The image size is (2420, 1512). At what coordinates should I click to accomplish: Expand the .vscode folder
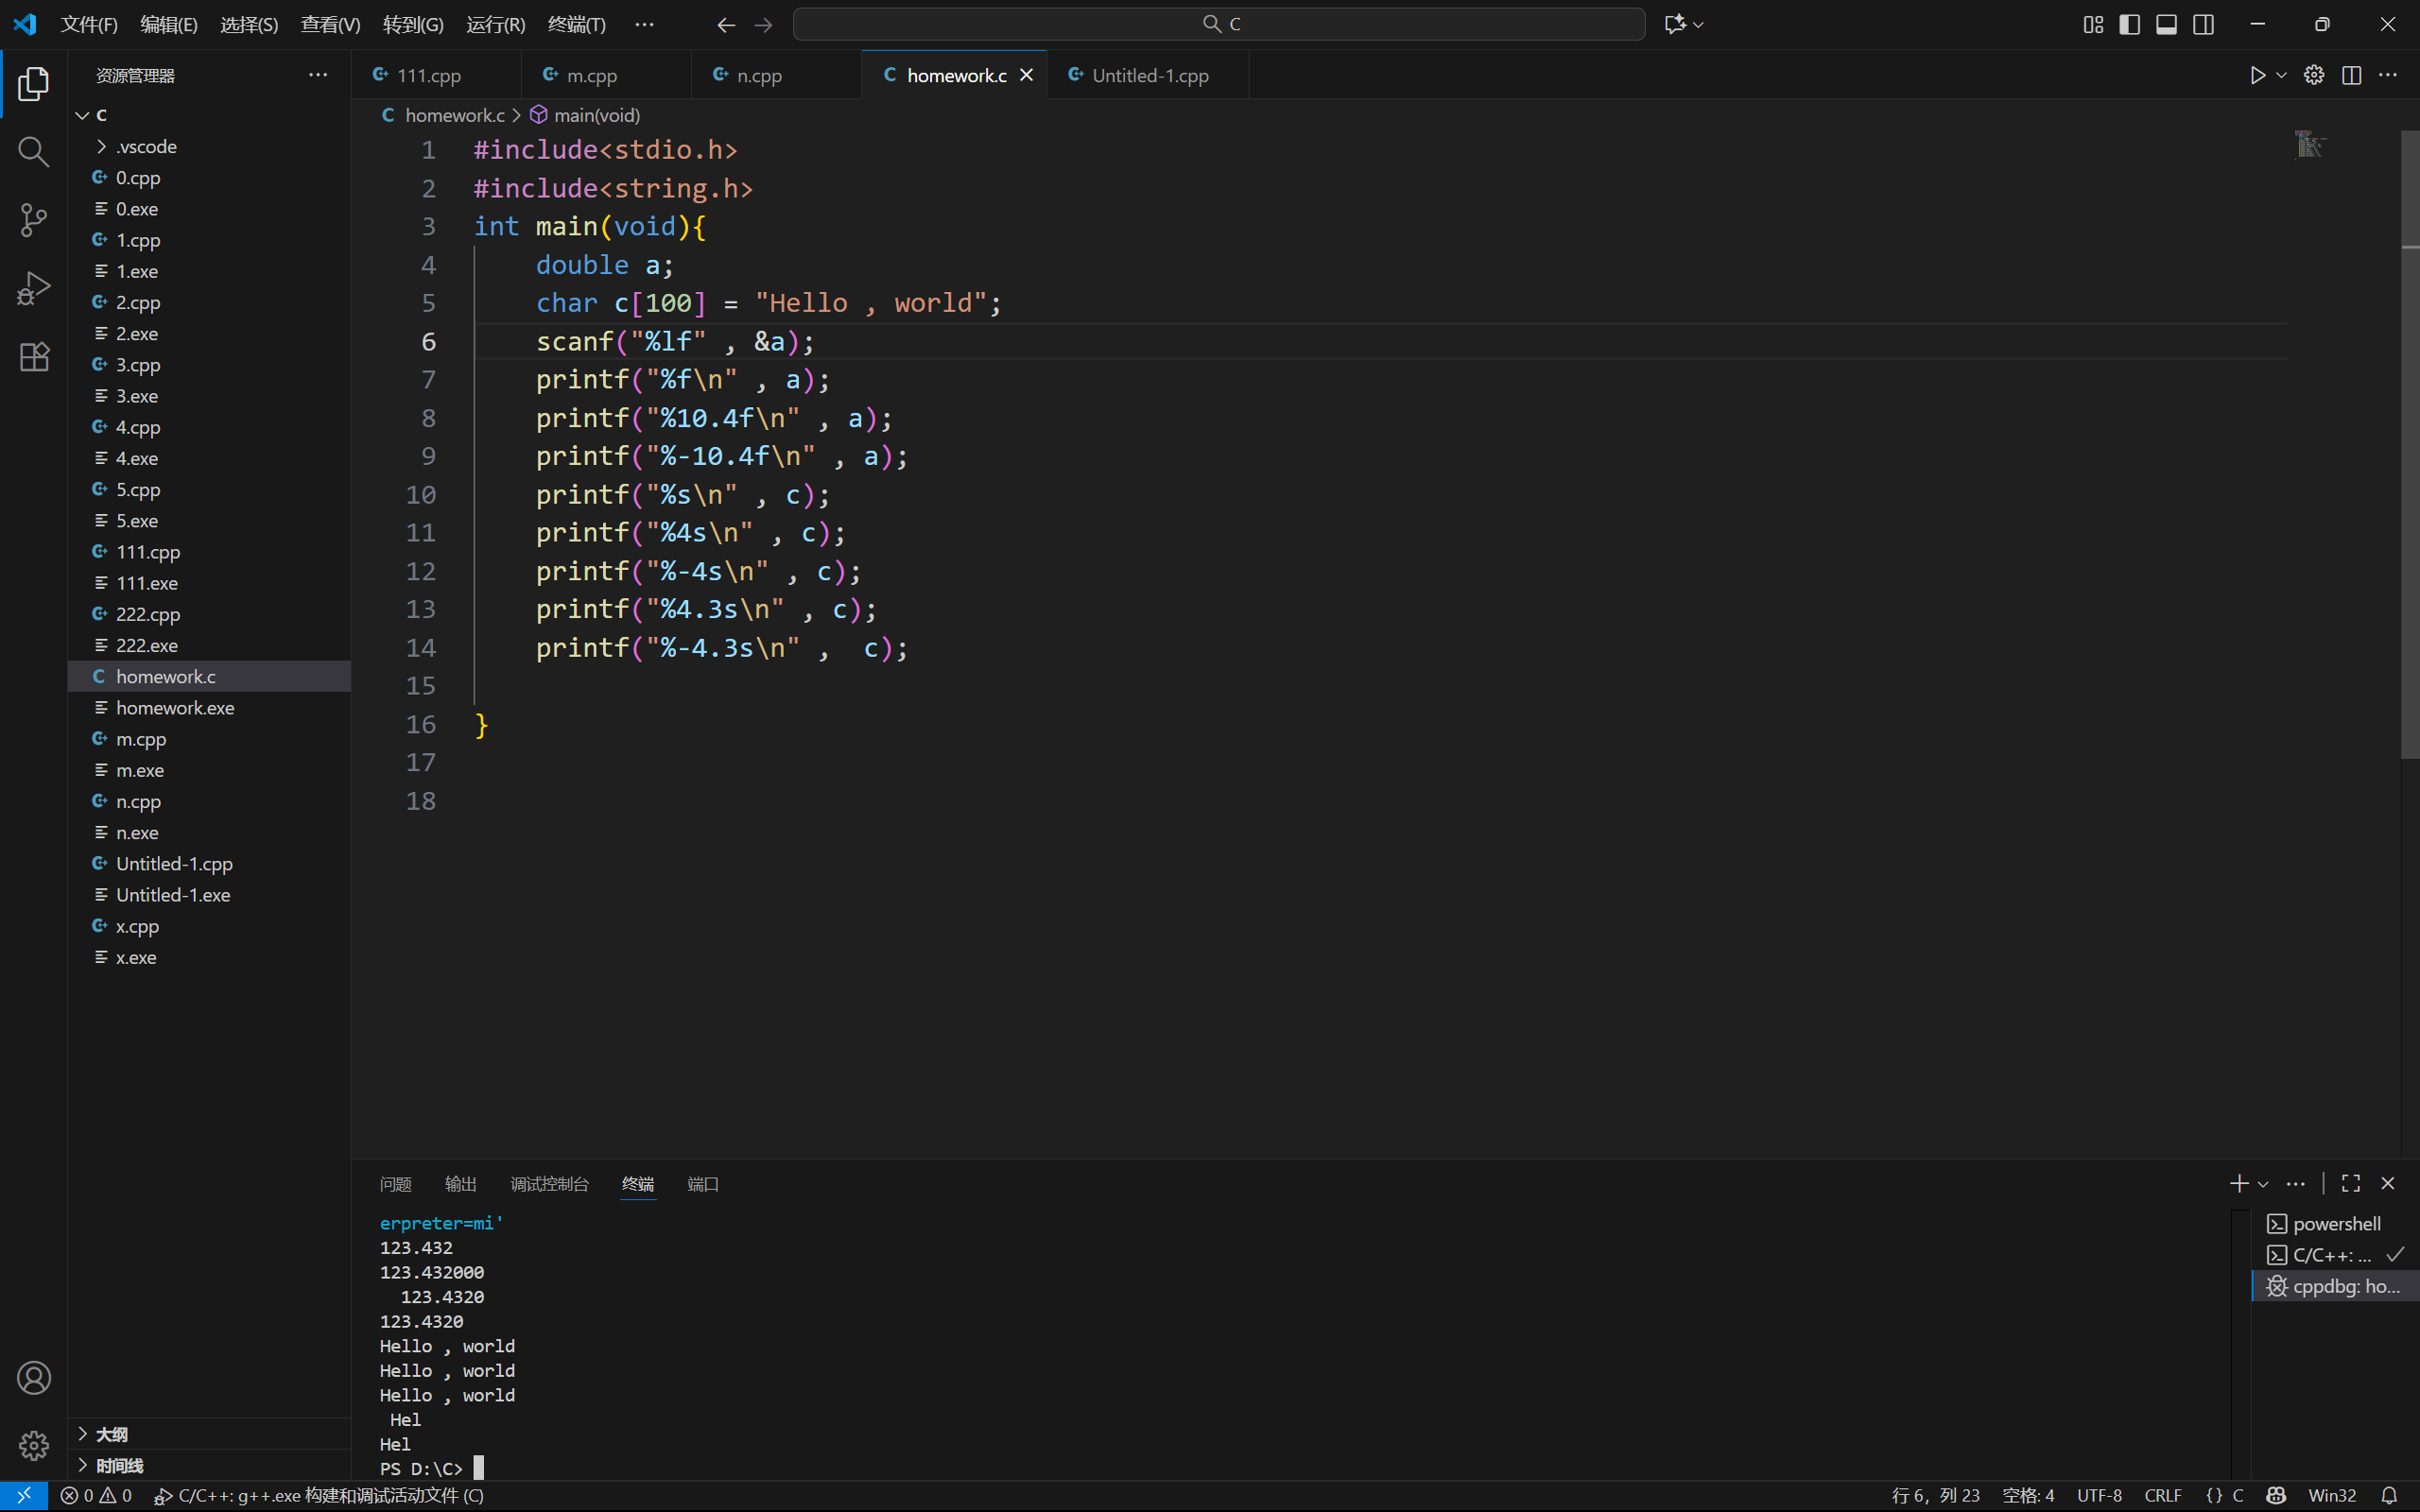coord(146,146)
